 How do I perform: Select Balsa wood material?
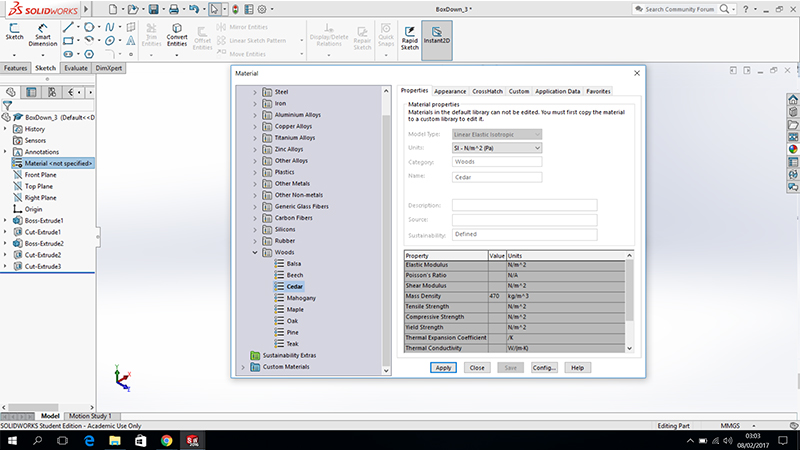293,264
